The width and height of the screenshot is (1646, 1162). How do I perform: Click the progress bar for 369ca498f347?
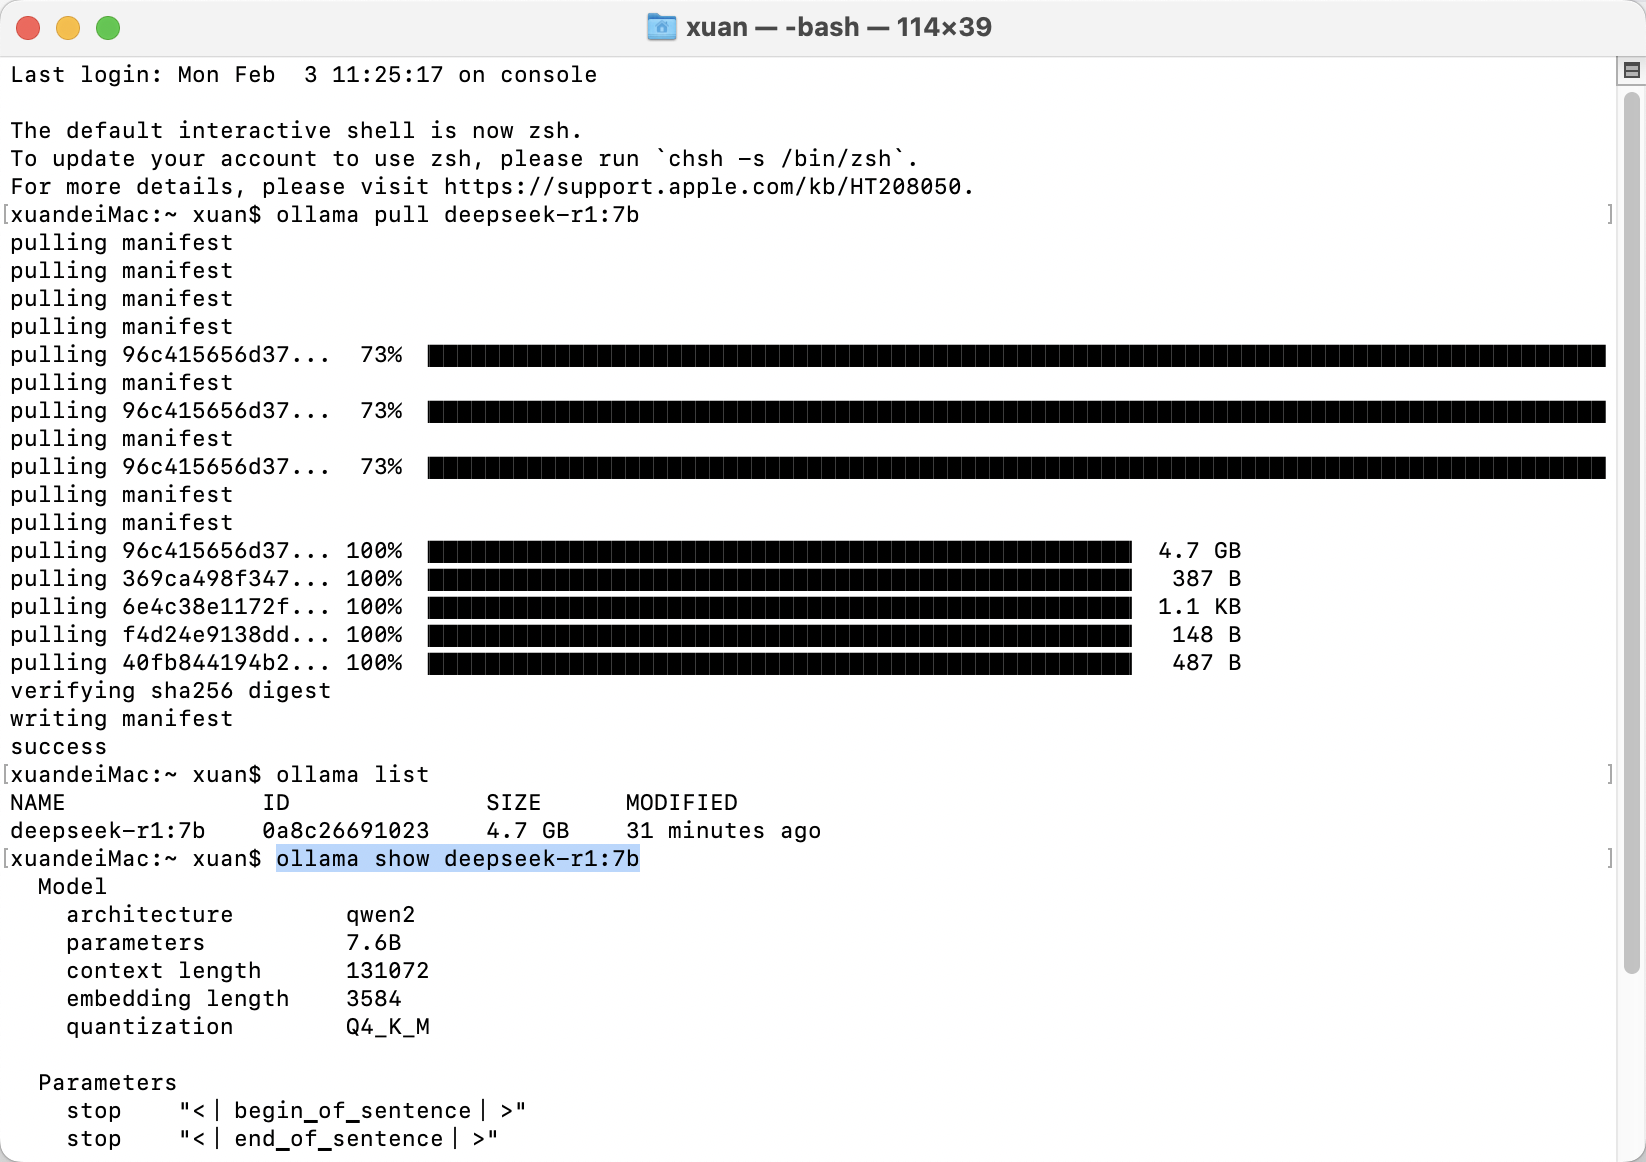coord(780,579)
